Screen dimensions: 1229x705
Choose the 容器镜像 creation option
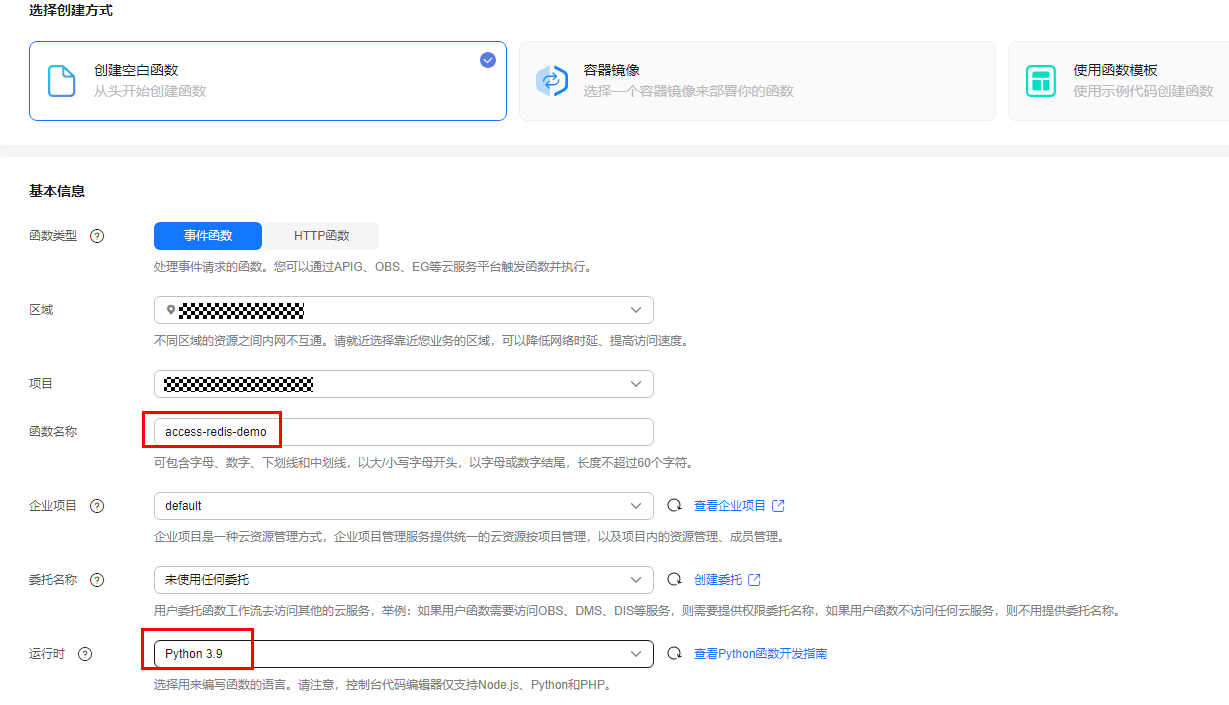(756, 81)
